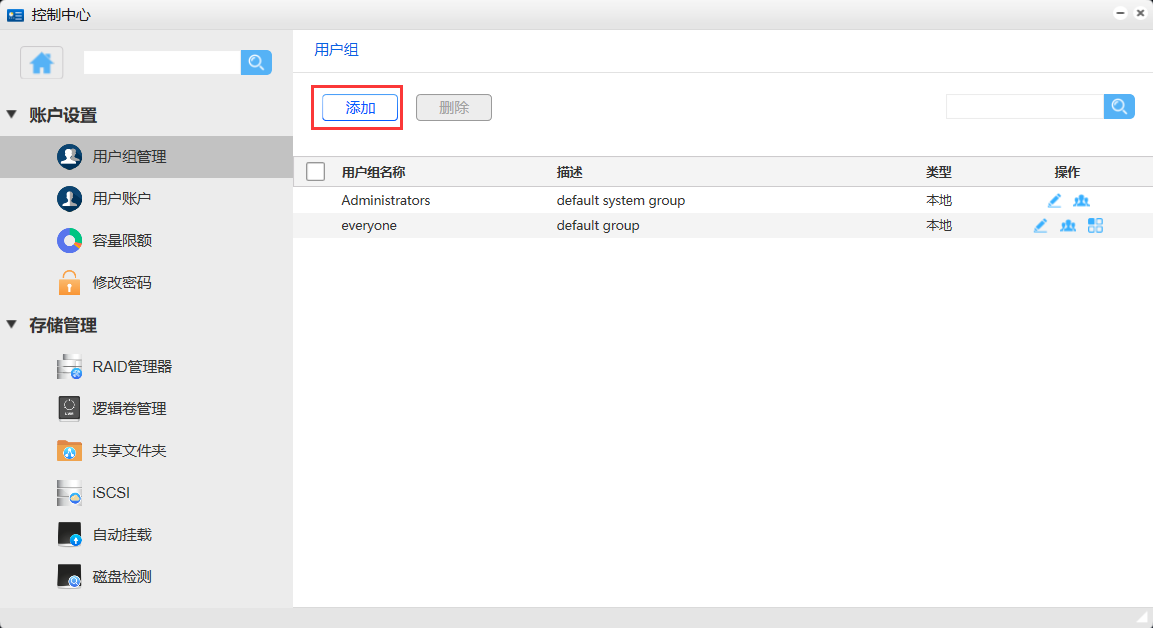
Task: Collapse the 存储管理 section
Action: coord(11,325)
